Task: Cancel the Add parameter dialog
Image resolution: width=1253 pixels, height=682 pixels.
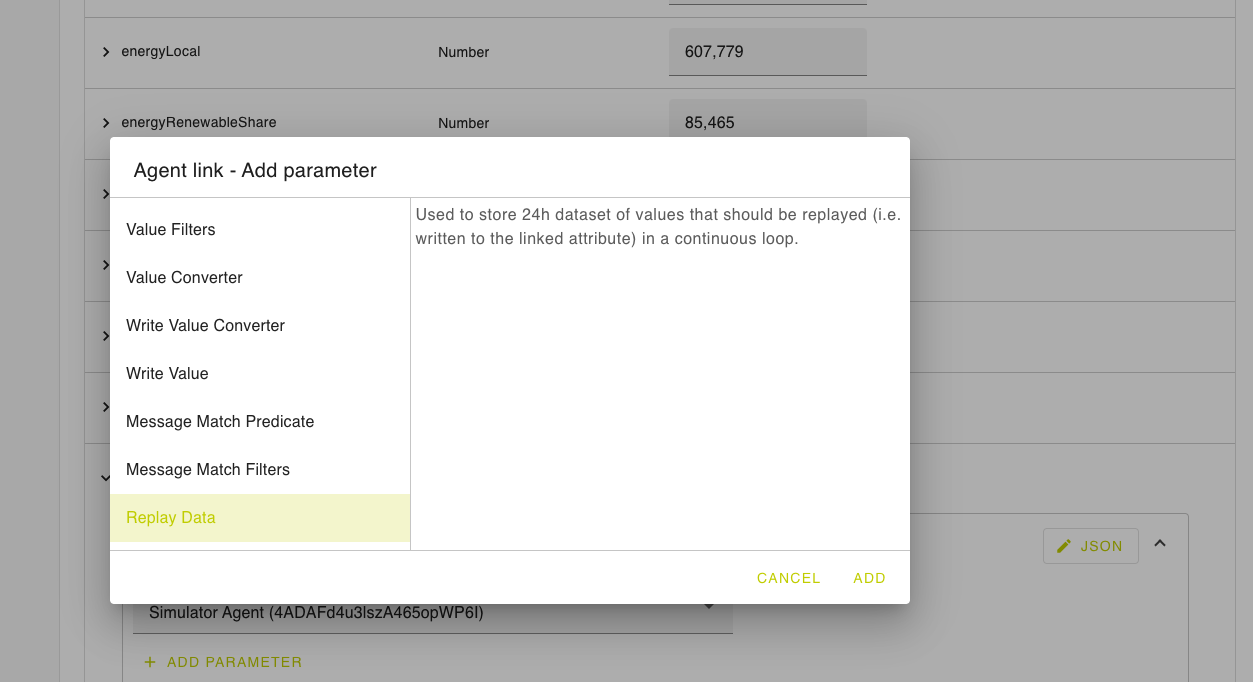Action: 788,578
